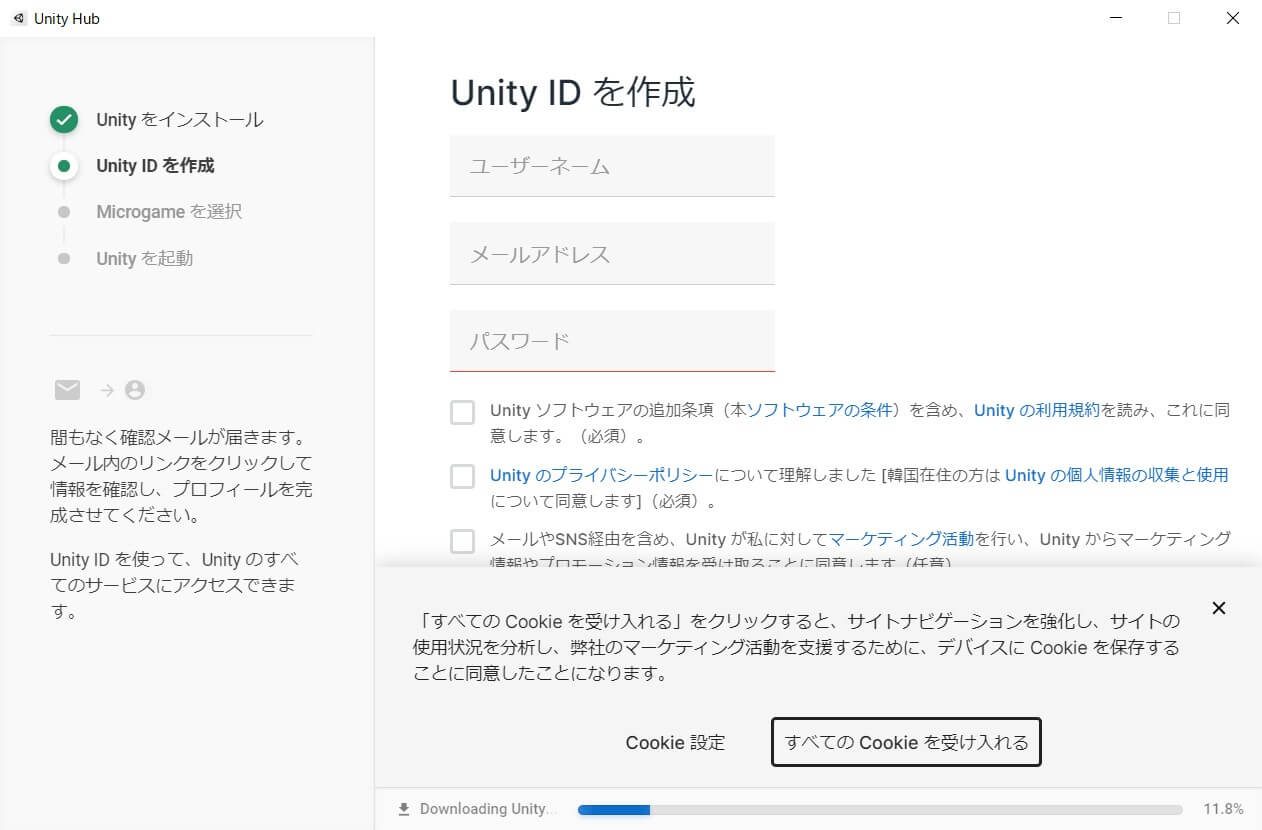Screen dimensions: 1262x830
Task: Click the ユーザーネーム input field
Action: [612, 166]
